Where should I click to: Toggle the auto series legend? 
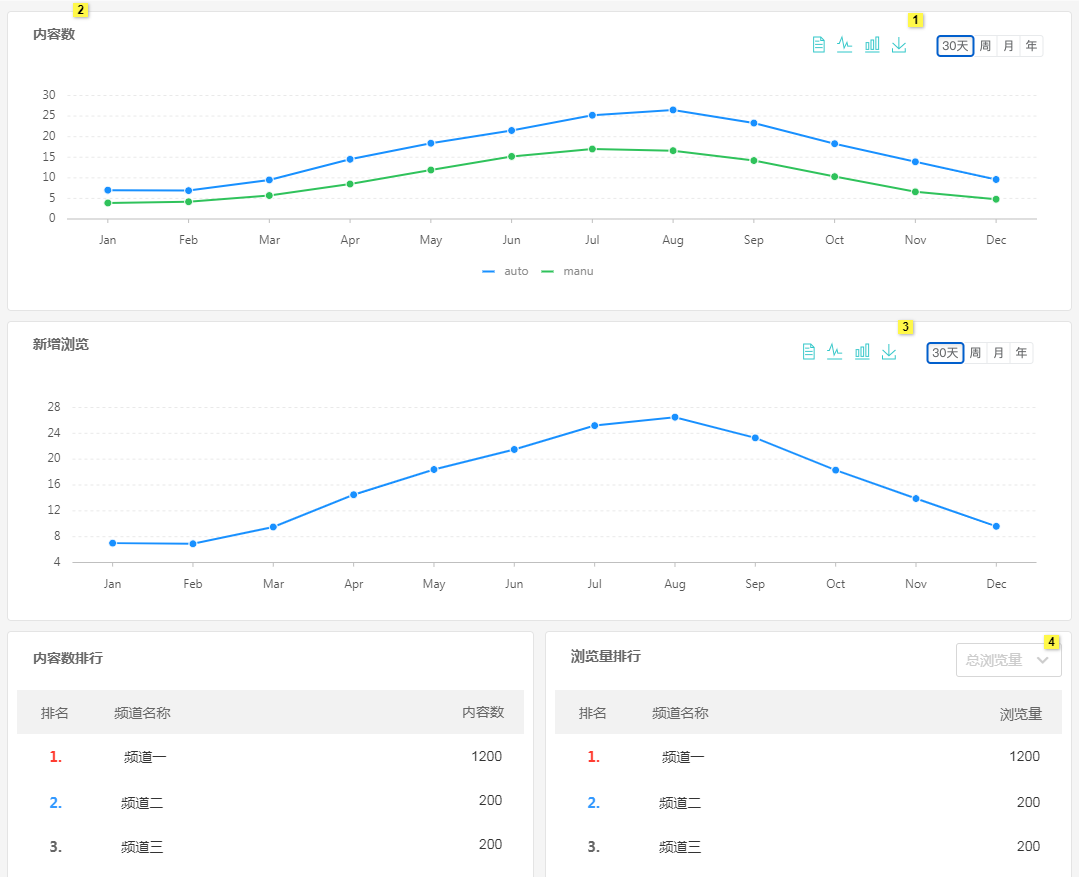tap(505, 271)
